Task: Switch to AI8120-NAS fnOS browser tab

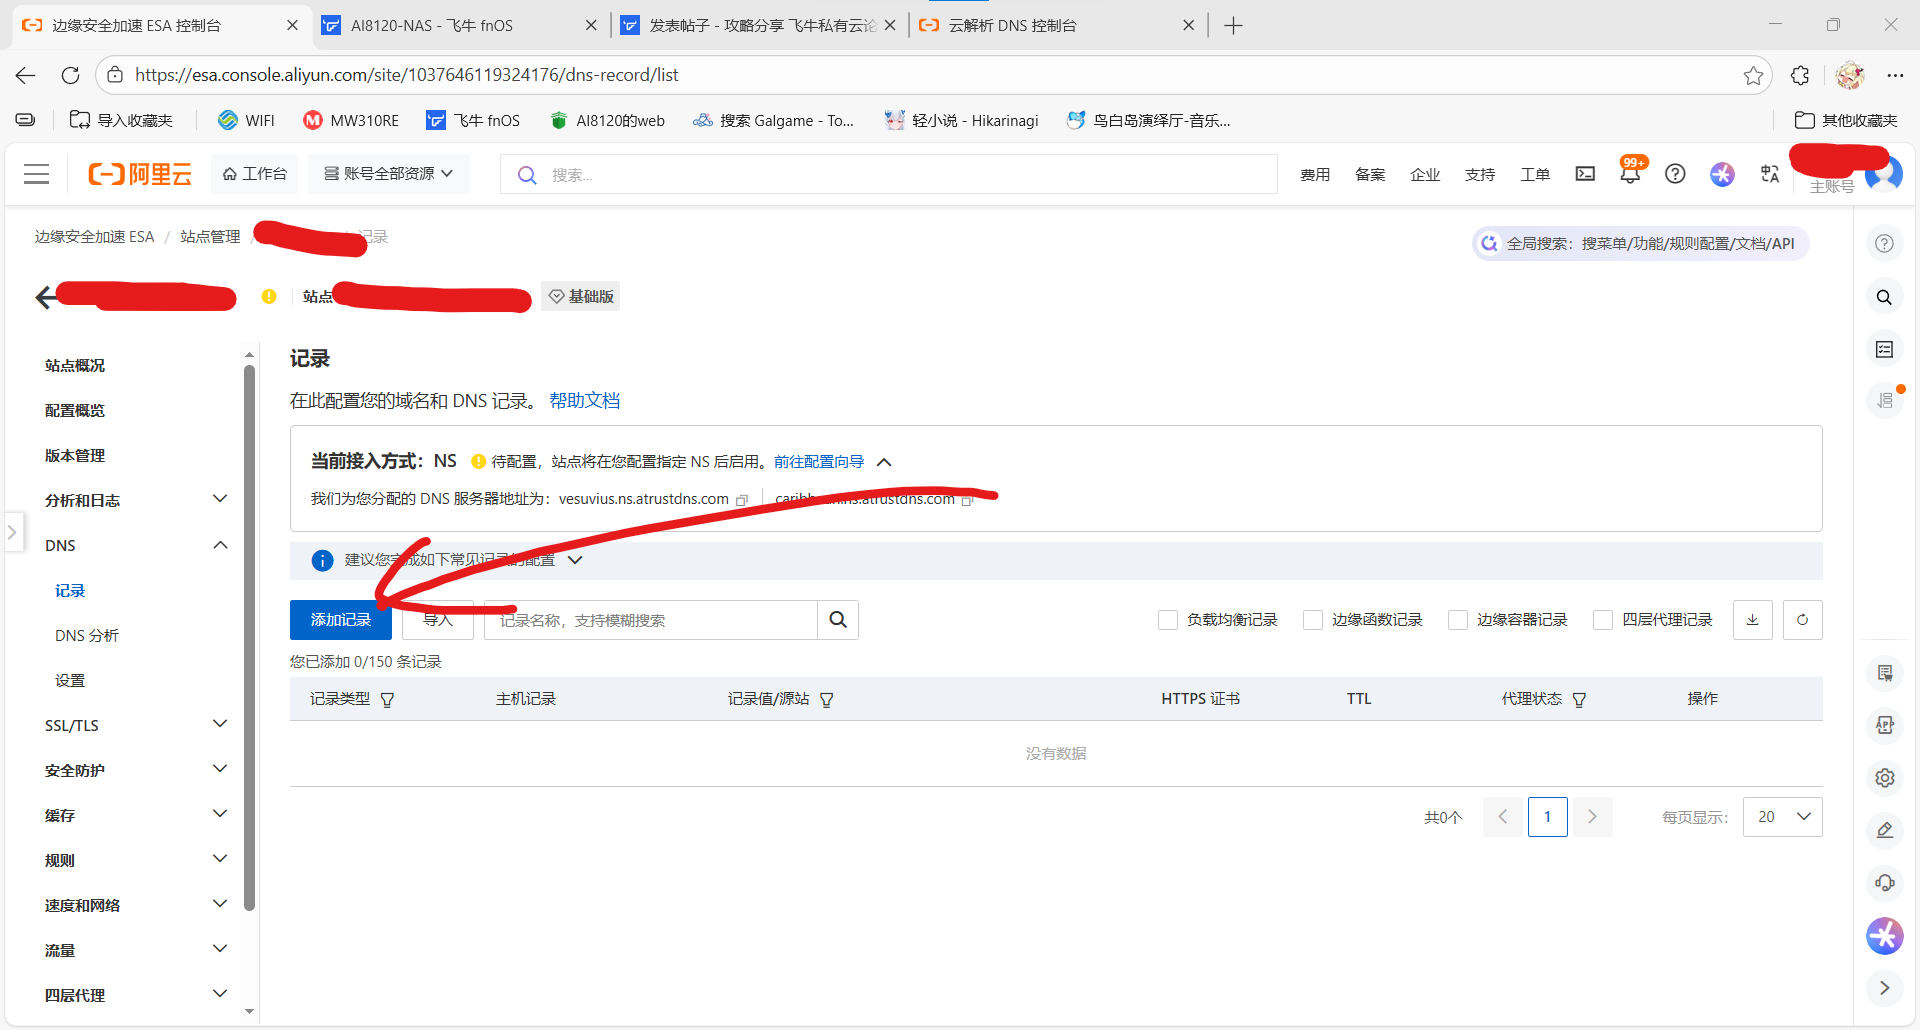Action: pos(459,25)
